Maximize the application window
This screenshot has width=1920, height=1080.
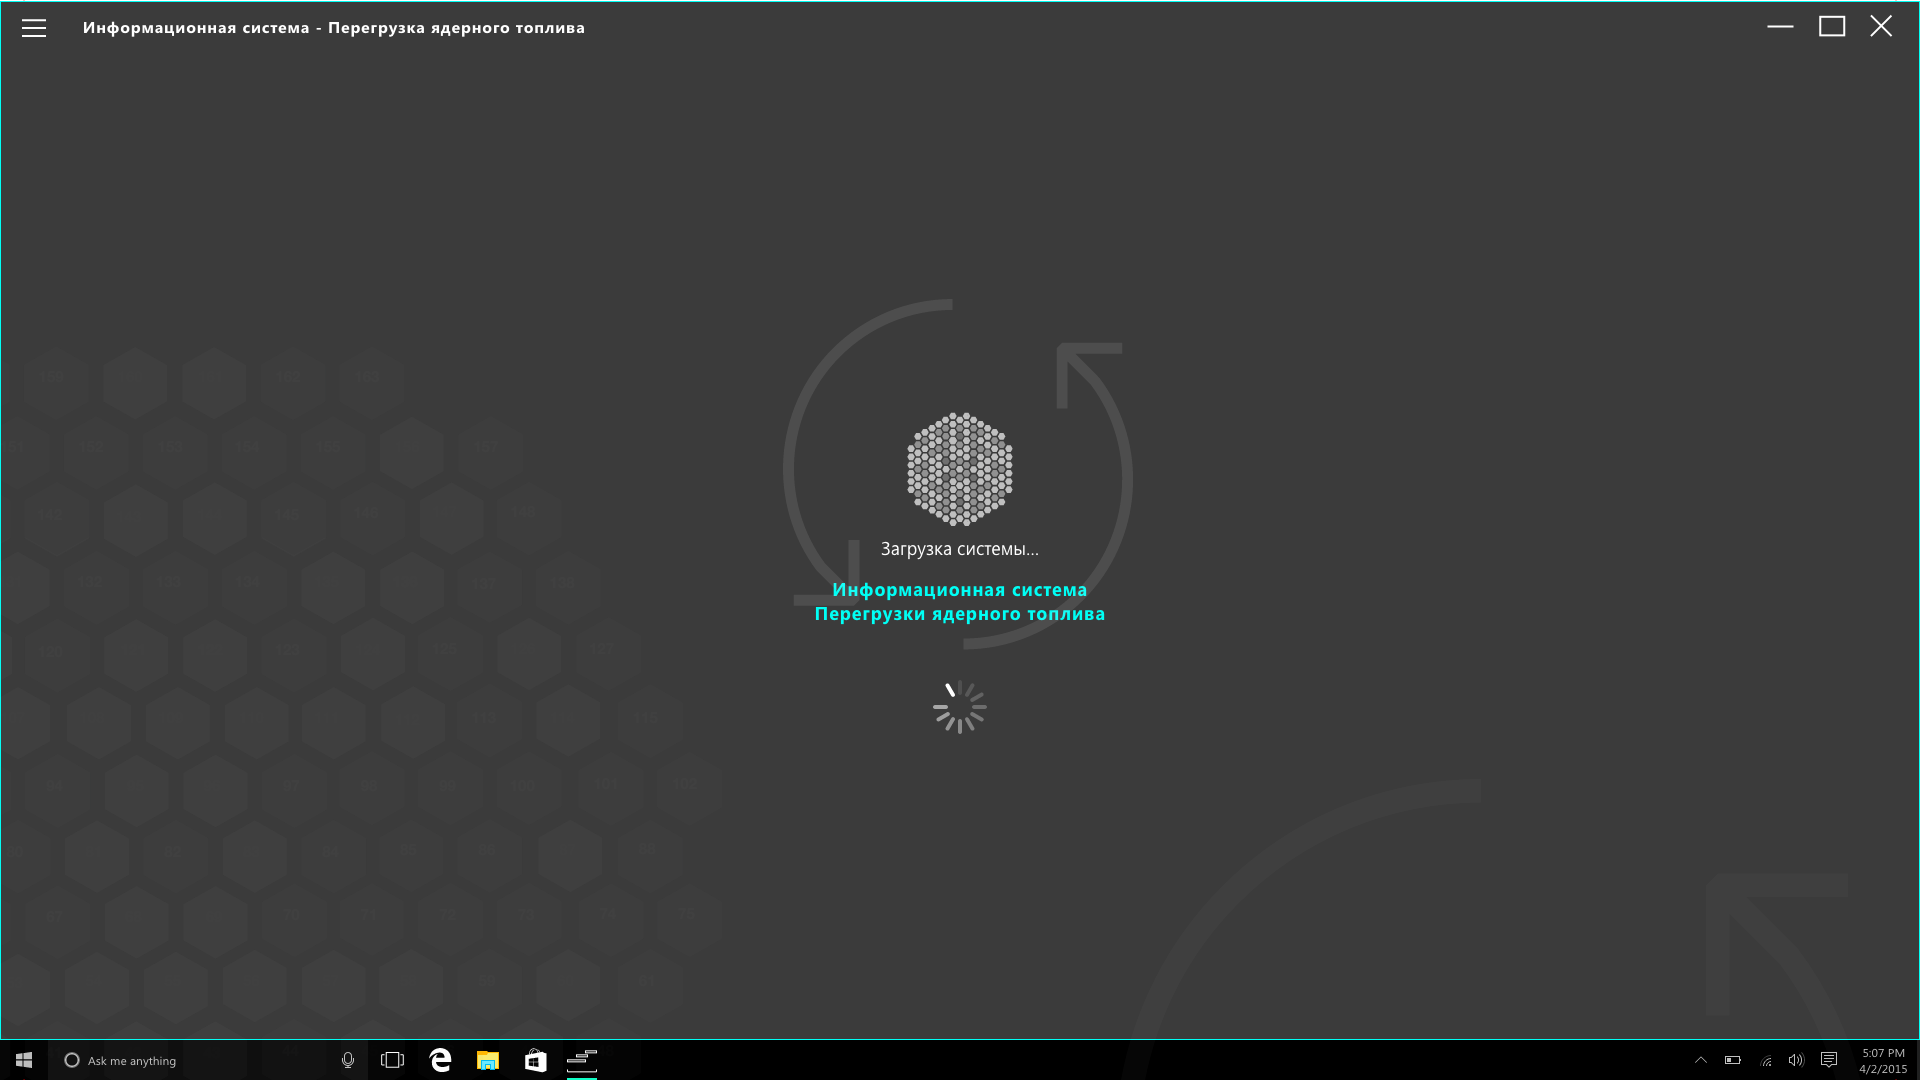[1832, 27]
